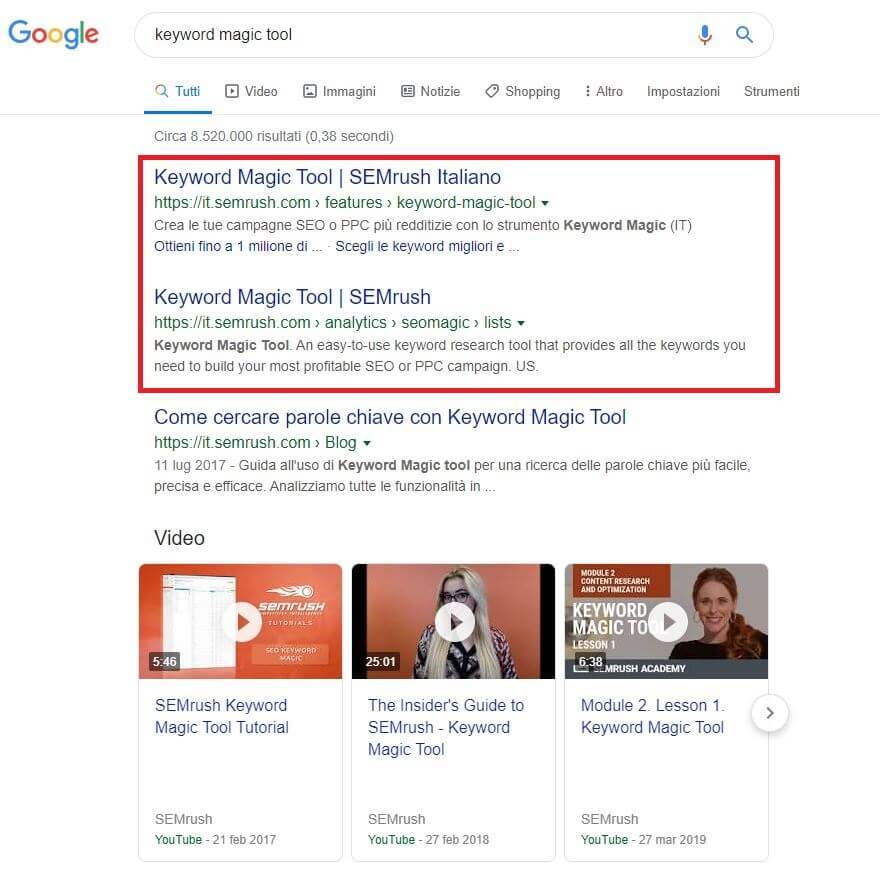The width and height of the screenshot is (880, 875).
Task: Expand breadcrumb options under first SEMrush Italiano result
Action: [x=545, y=202]
